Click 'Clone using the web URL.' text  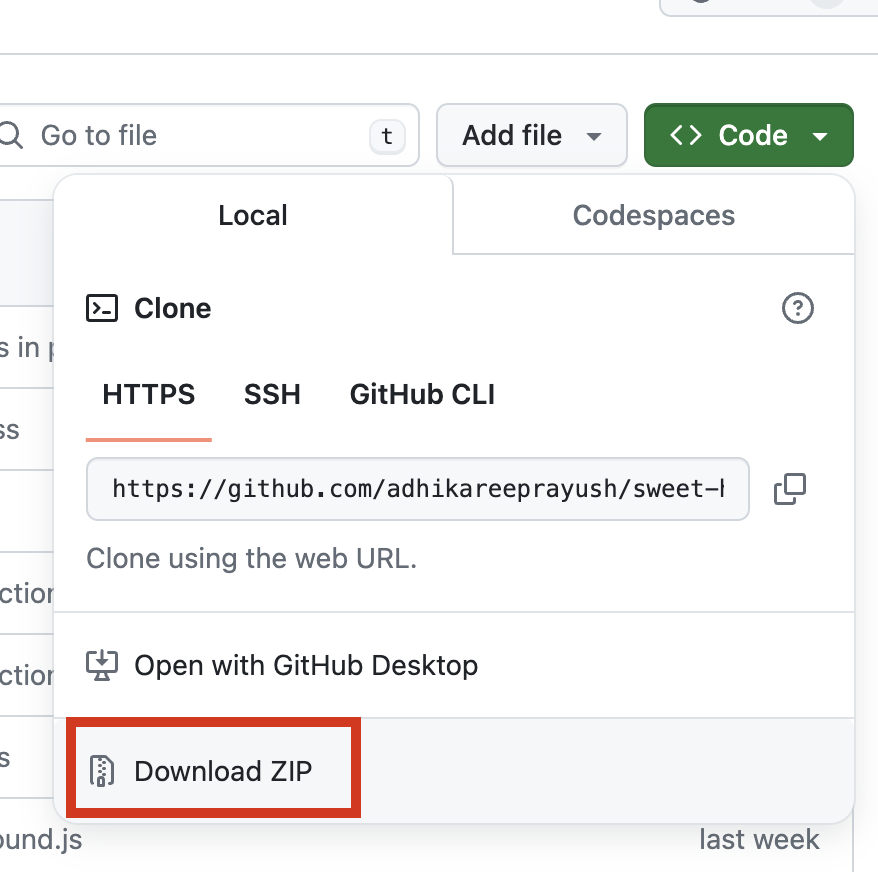(252, 559)
